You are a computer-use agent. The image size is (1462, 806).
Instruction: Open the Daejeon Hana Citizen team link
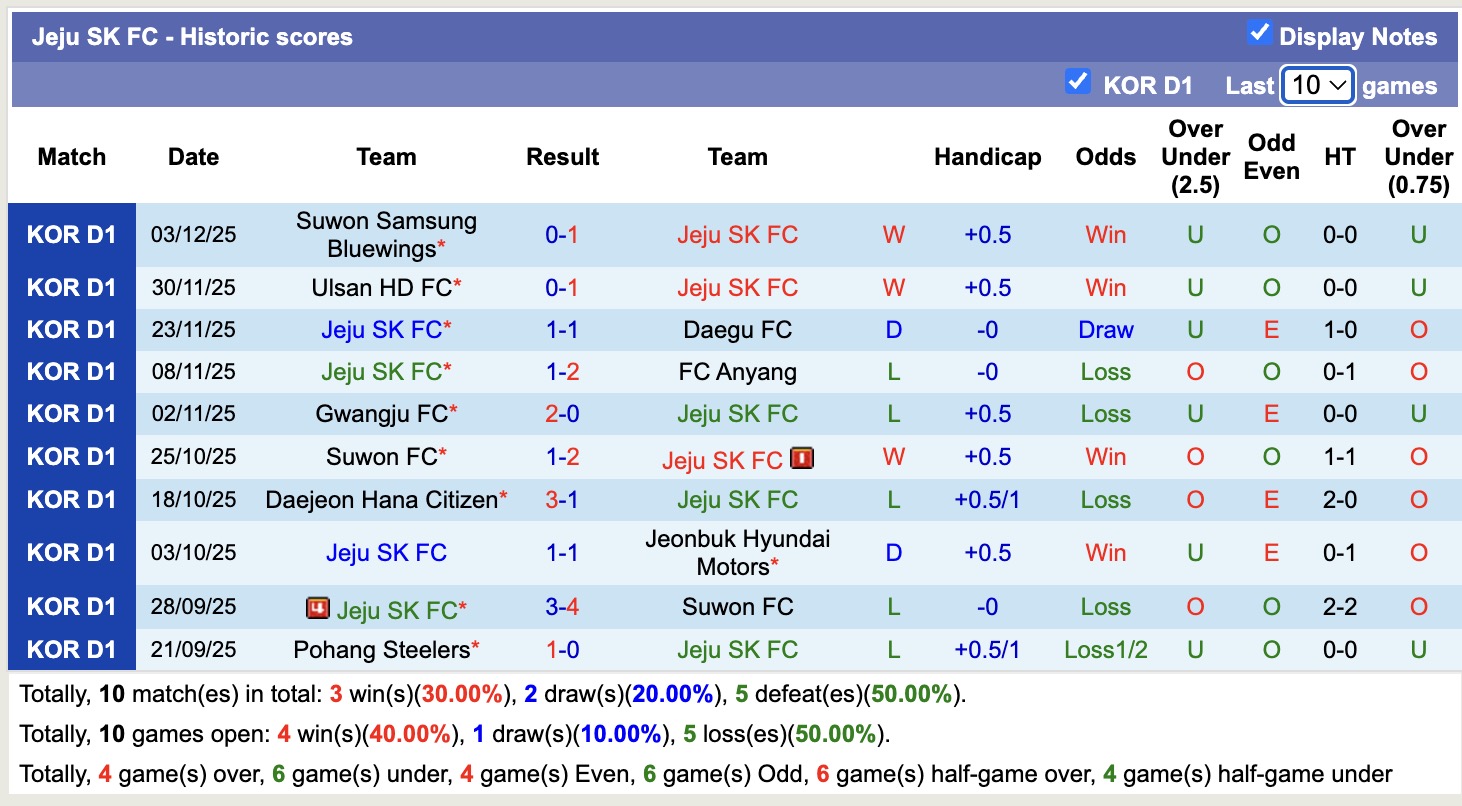(x=382, y=500)
